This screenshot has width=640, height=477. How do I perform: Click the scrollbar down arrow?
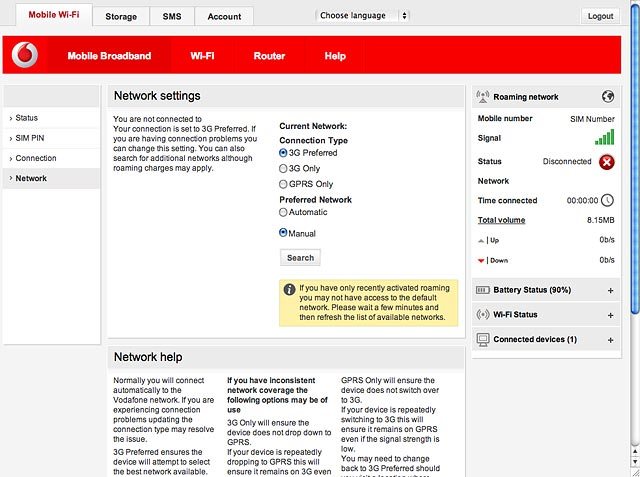click(635, 461)
